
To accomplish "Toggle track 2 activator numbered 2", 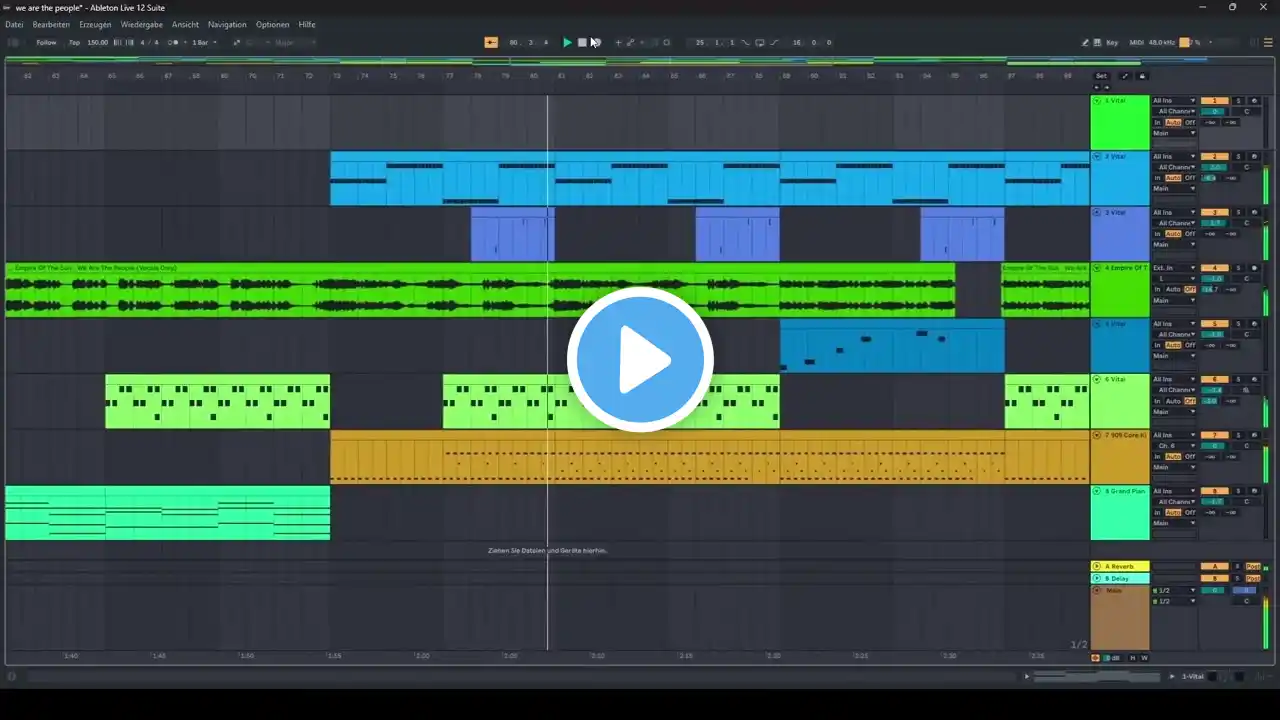I will (1214, 157).
